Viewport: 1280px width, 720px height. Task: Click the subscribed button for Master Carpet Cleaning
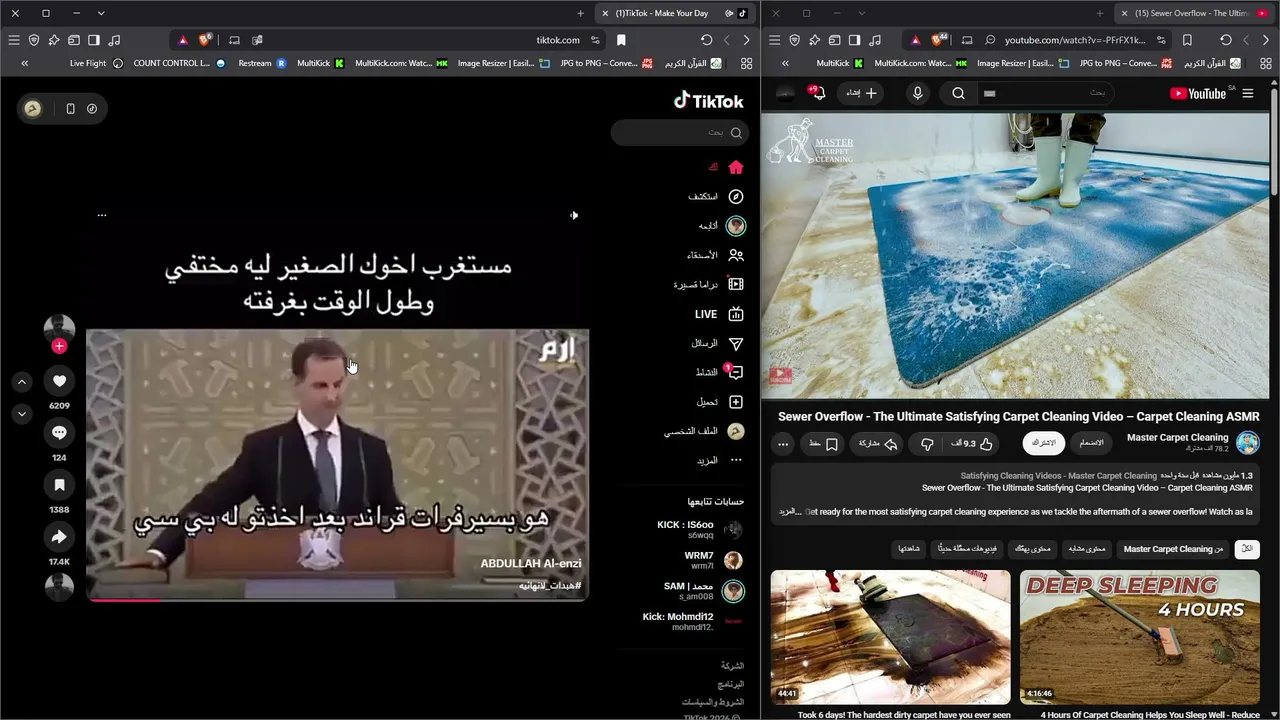point(1043,443)
